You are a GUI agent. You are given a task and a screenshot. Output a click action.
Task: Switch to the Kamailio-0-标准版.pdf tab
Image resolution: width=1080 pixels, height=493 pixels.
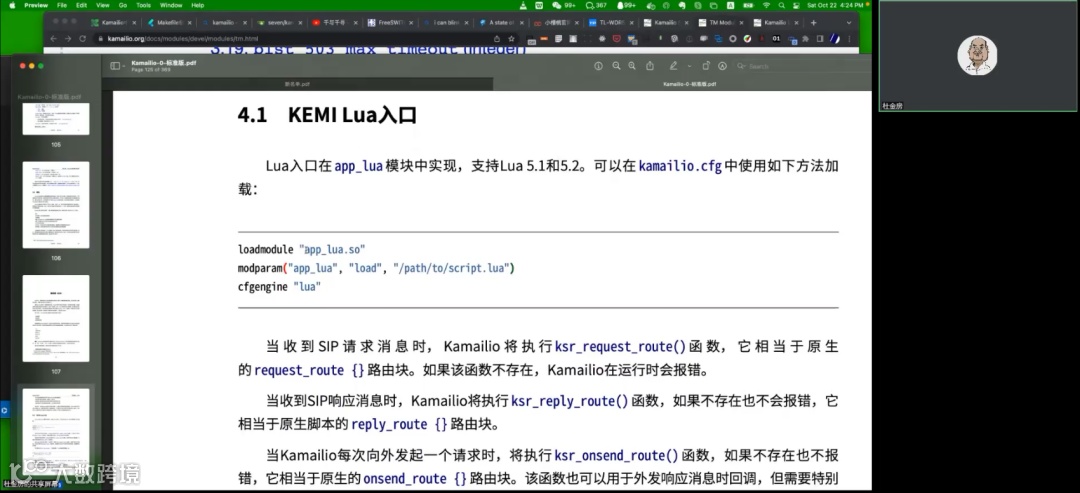click(683, 84)
